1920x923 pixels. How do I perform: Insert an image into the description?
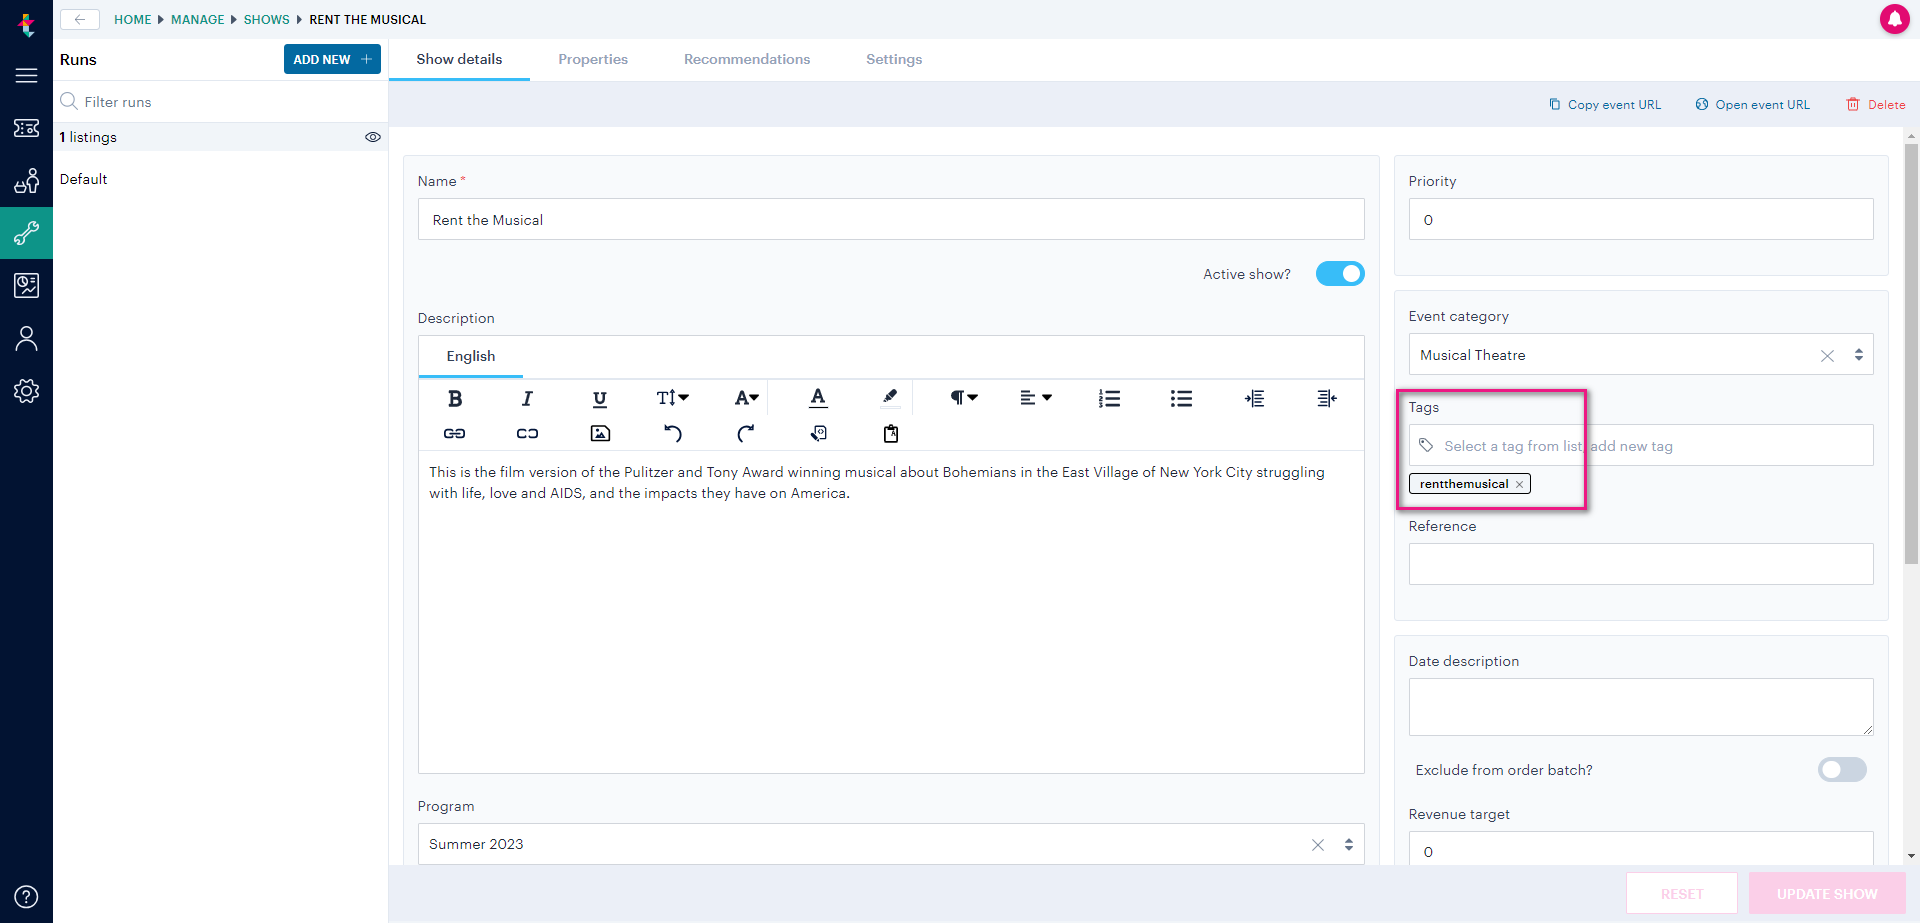(600, 434)
